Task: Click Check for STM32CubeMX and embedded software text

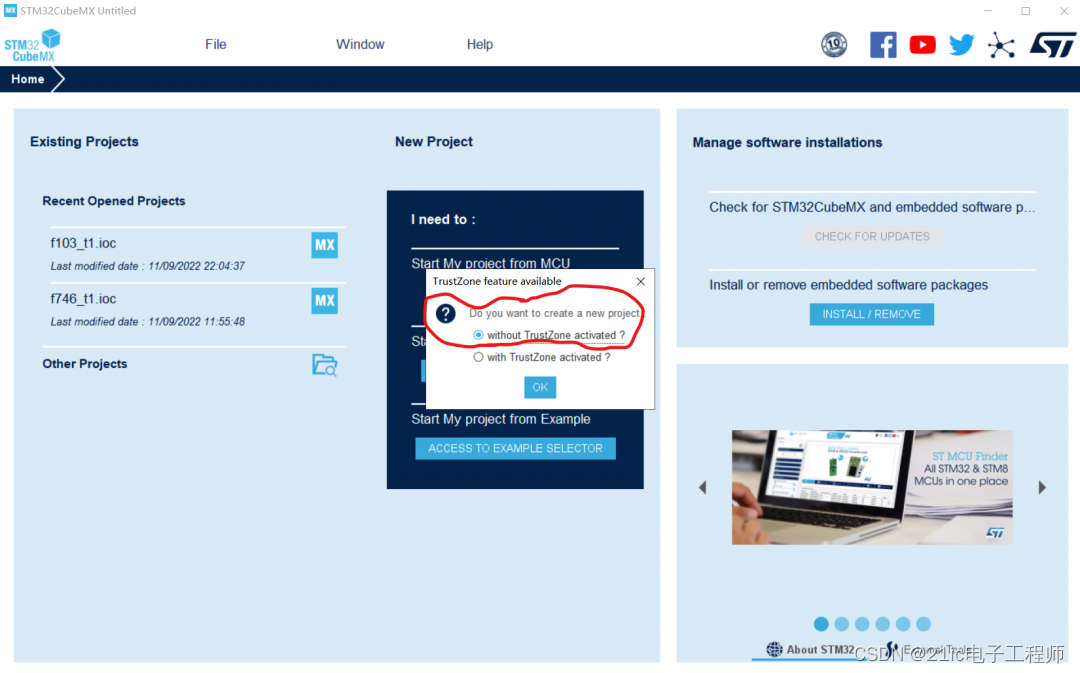Action: point(872,207)
